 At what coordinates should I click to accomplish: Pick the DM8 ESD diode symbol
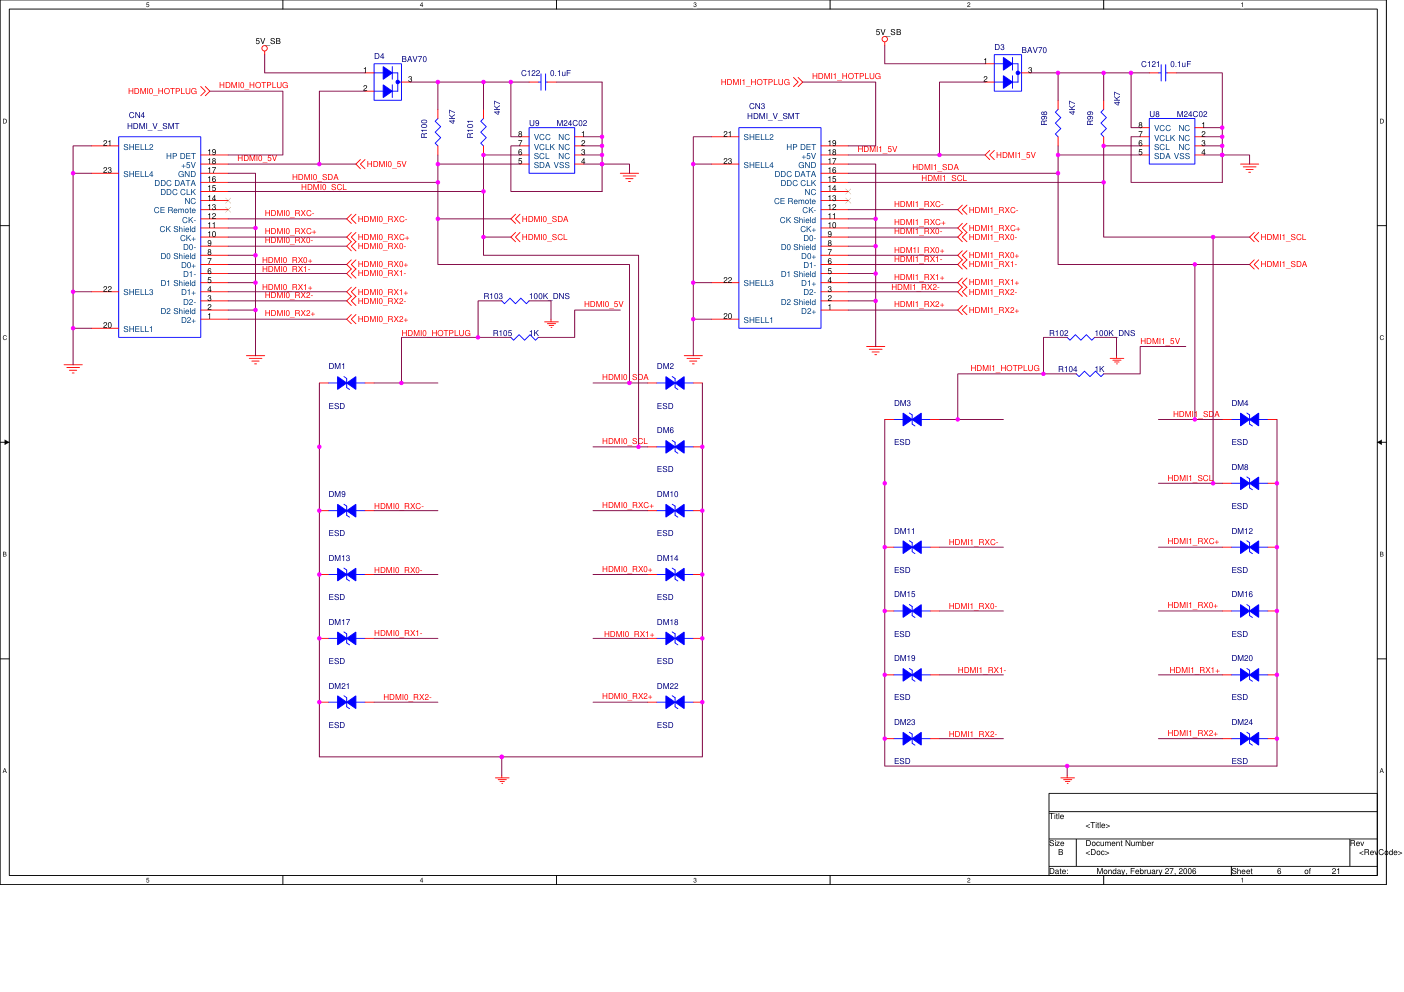(x=1249, y=484)
